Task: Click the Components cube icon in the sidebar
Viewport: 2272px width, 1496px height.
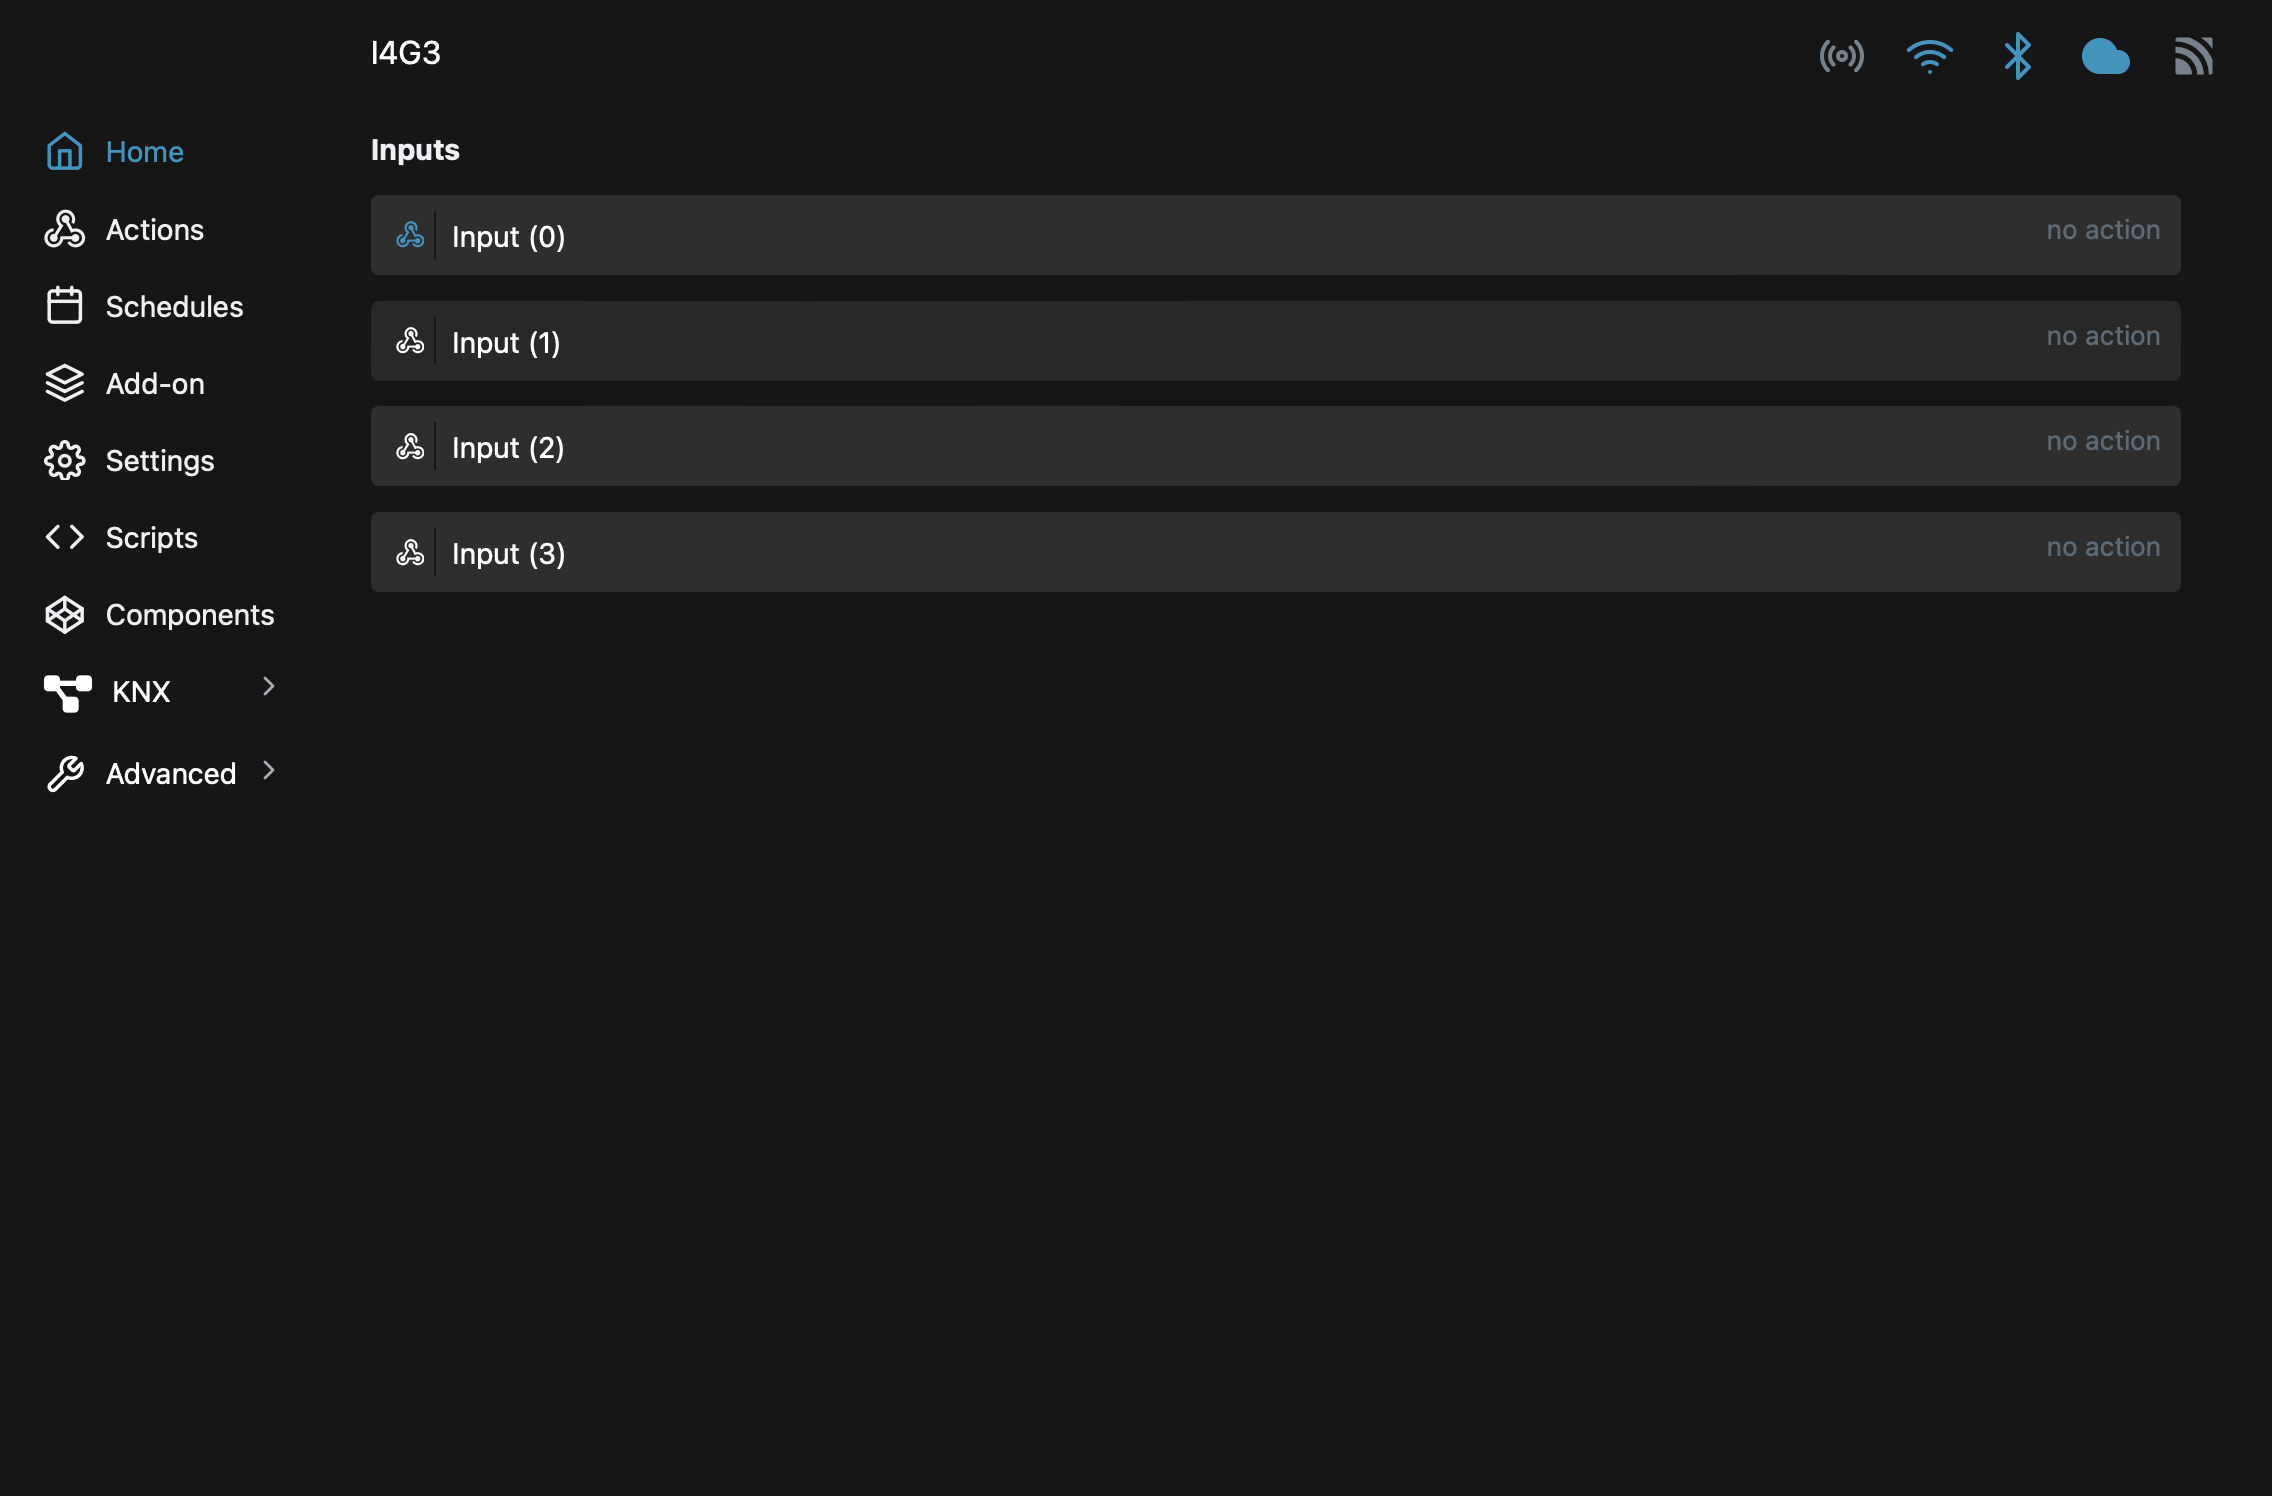Action: [64, 614]
